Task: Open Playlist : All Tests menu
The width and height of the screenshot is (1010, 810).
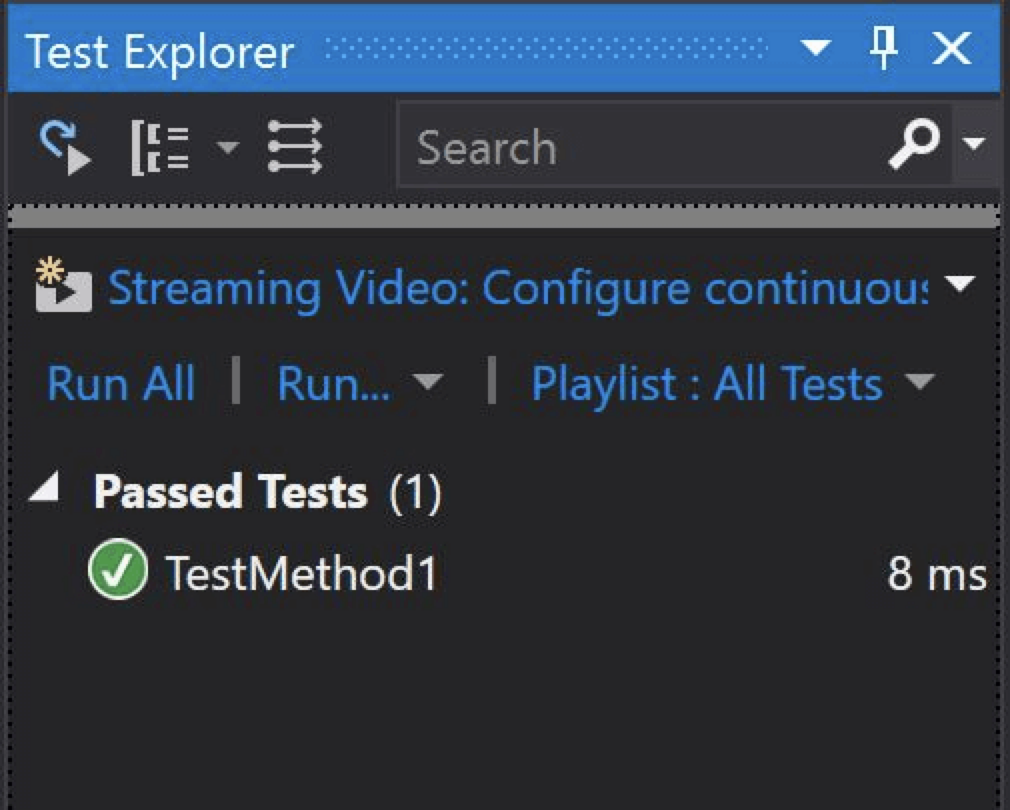Action: pos(730,384)
